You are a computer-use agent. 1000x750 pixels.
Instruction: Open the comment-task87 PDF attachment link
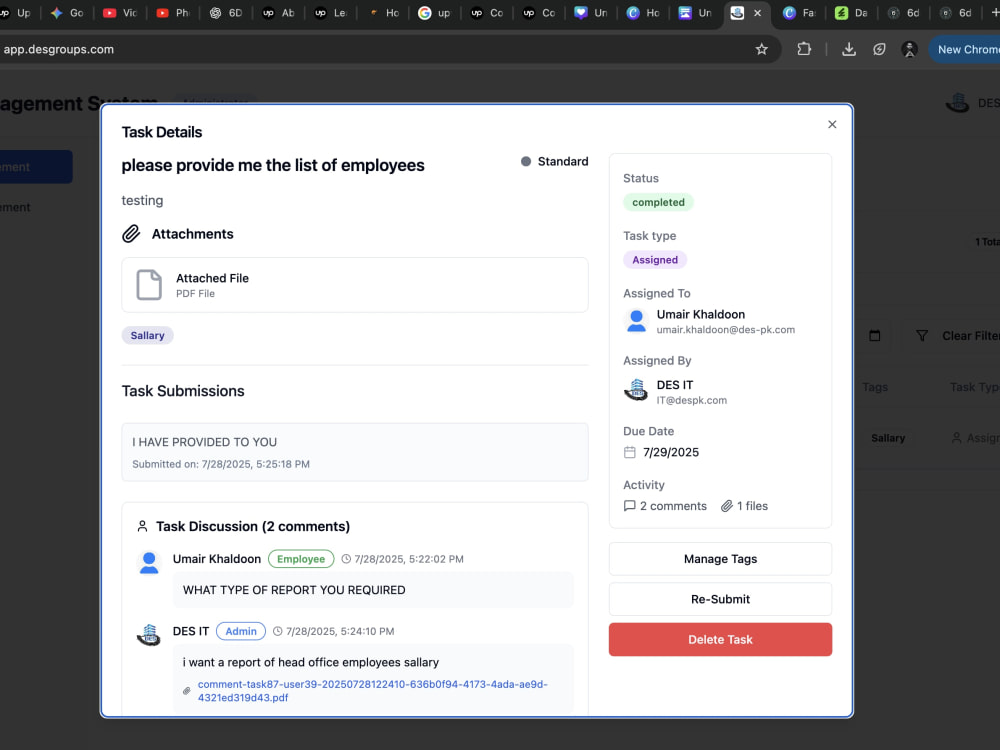372,691
